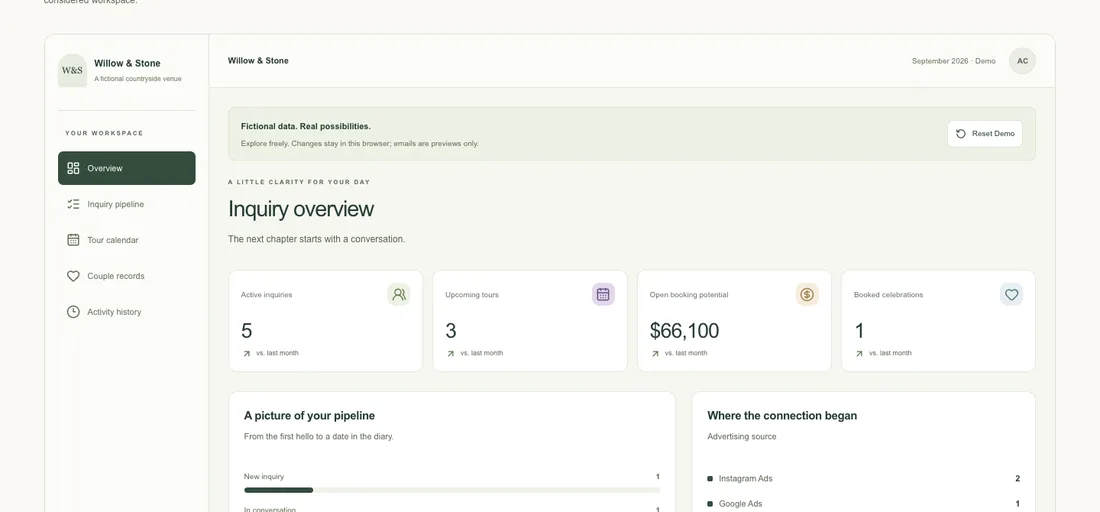
Task: Click Active inquiries value 5
Action: tap(246, 330)
